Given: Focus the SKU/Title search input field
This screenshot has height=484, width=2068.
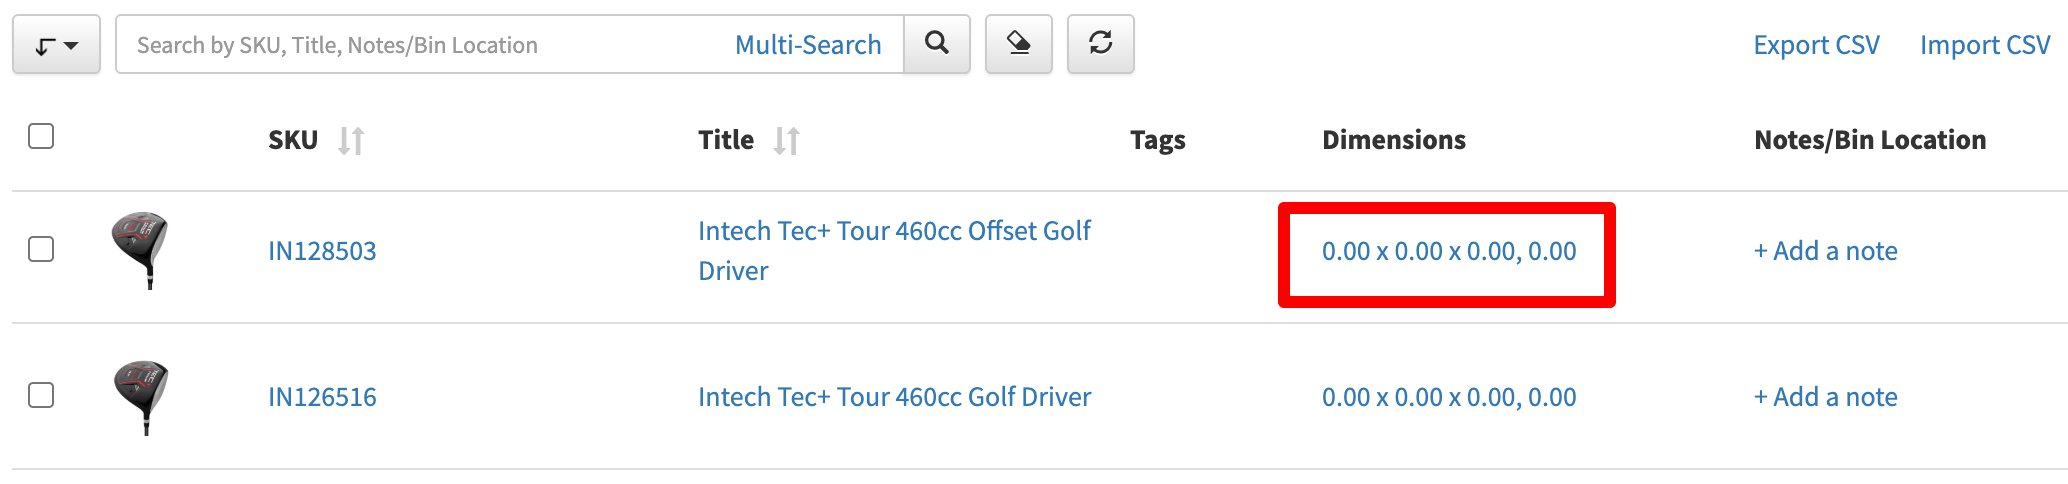Looking at the screenshot, I should click(420, 45).
